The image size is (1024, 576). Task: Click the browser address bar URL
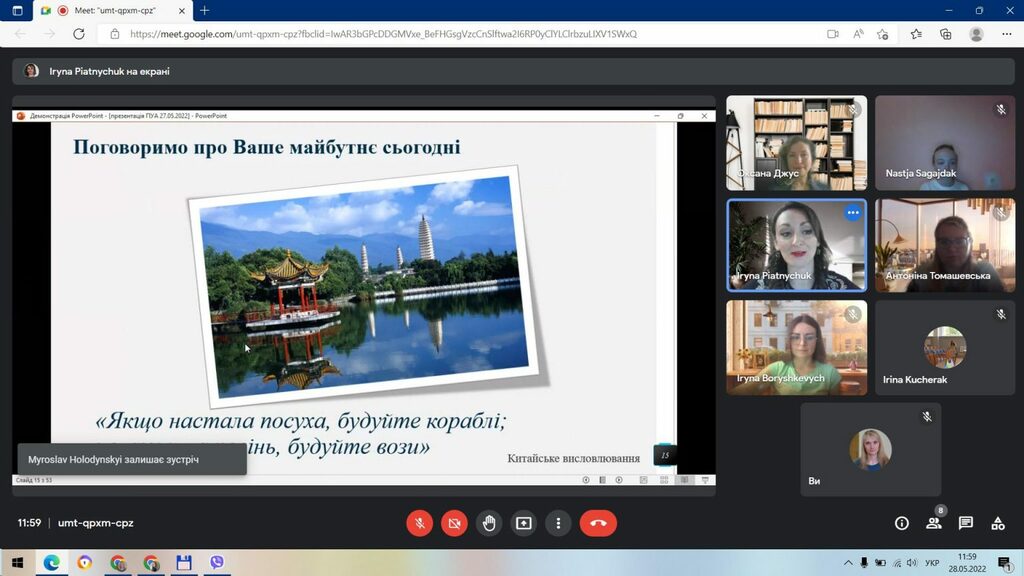click(383, 34)
